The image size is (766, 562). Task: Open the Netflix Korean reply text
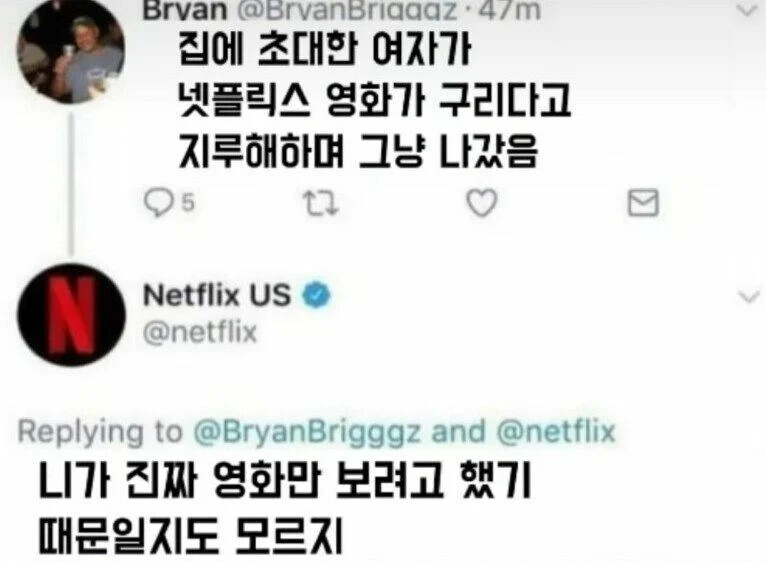(284, 508)
